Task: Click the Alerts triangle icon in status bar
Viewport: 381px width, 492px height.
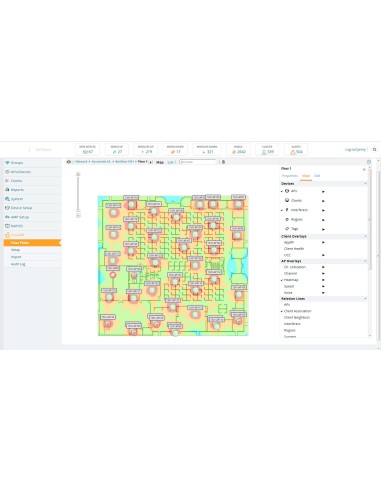Action: point(293,152)
